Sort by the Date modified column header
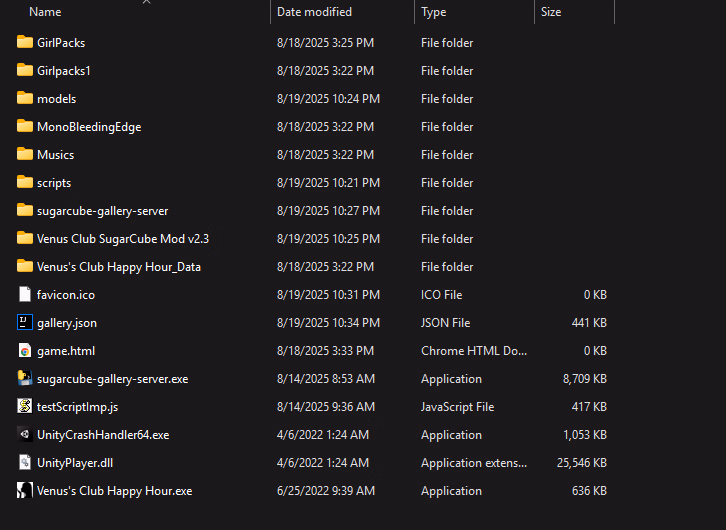 coord(314,12)
